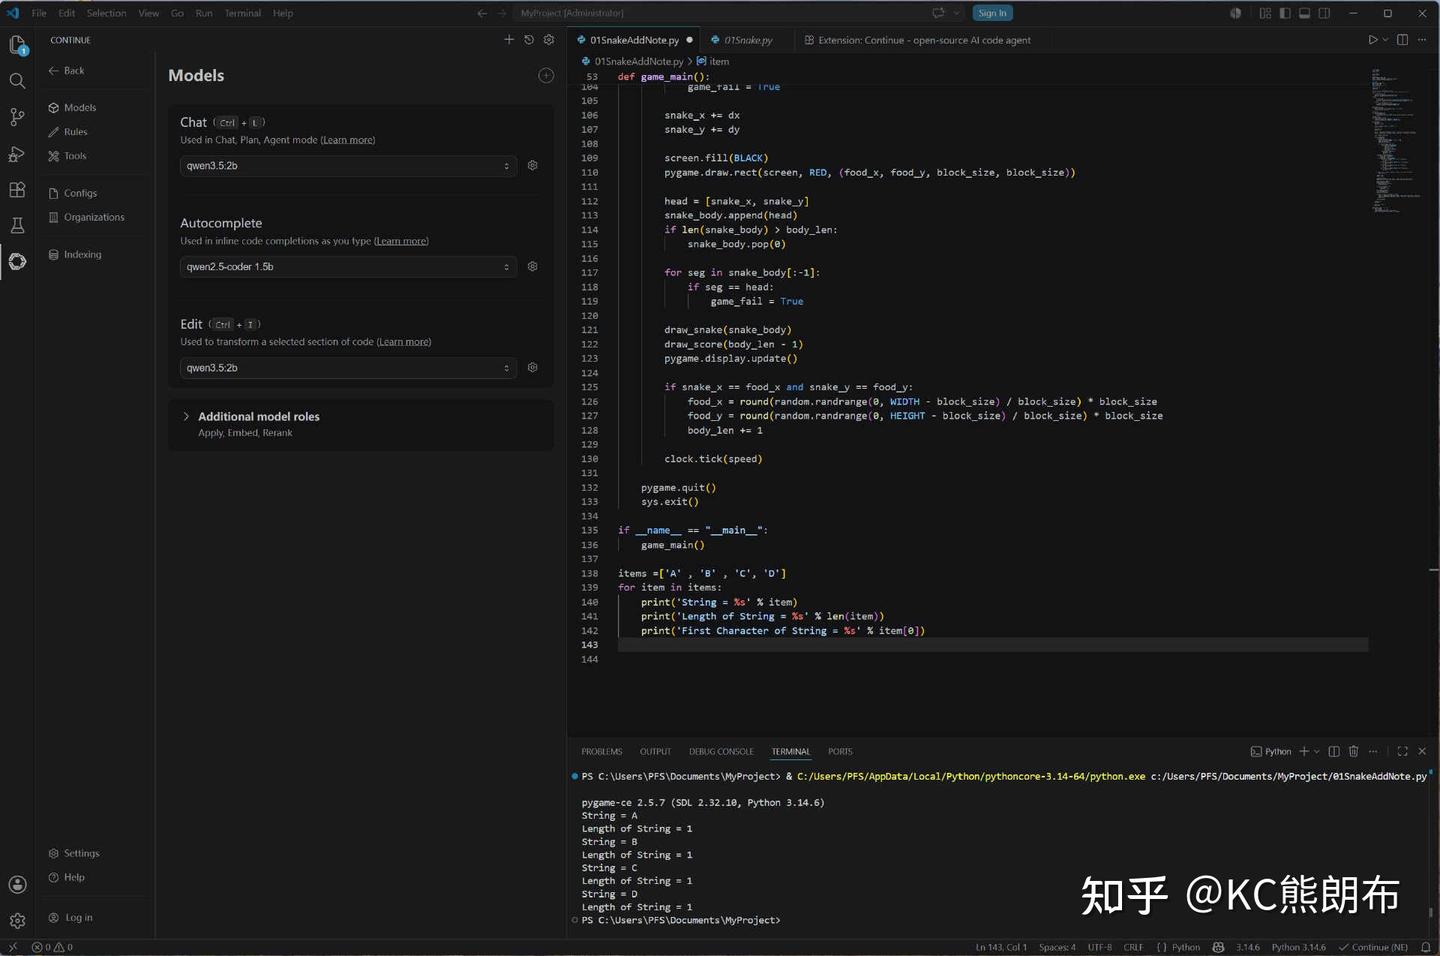This screenshot has width=1440, height=956.
Task: Configure the Chat model gear icon
Action: click(x=533, y=165)
